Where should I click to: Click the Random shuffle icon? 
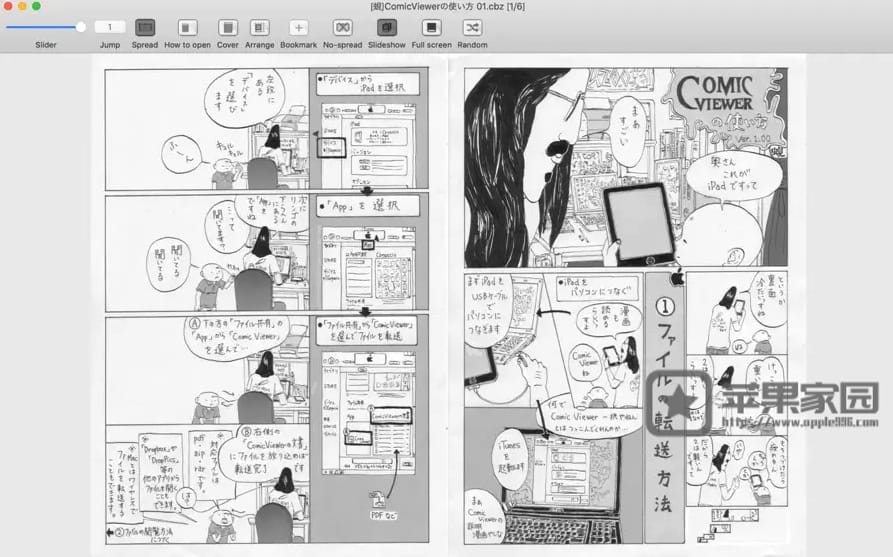[x=472, y=27]
